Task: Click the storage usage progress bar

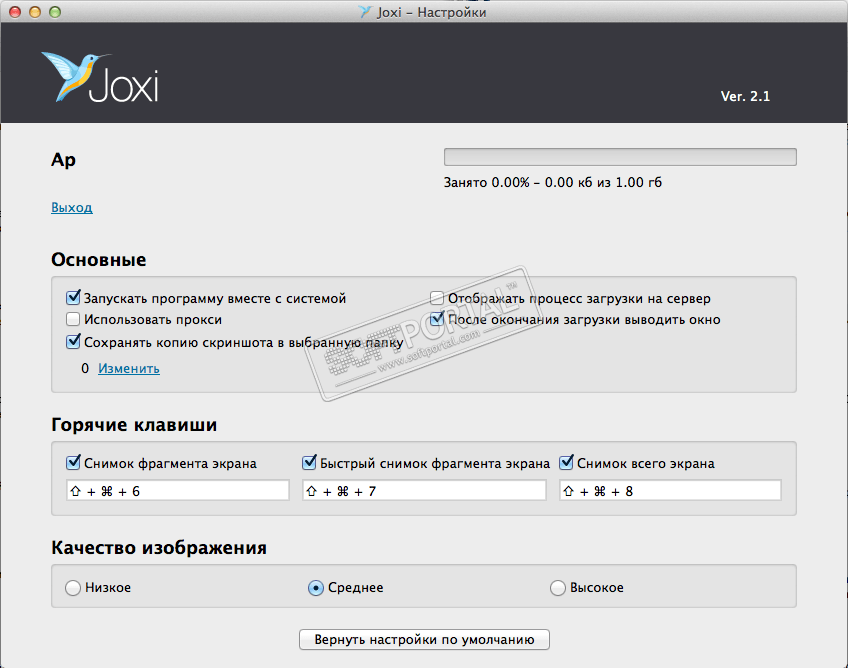Action: coord(620,157)
